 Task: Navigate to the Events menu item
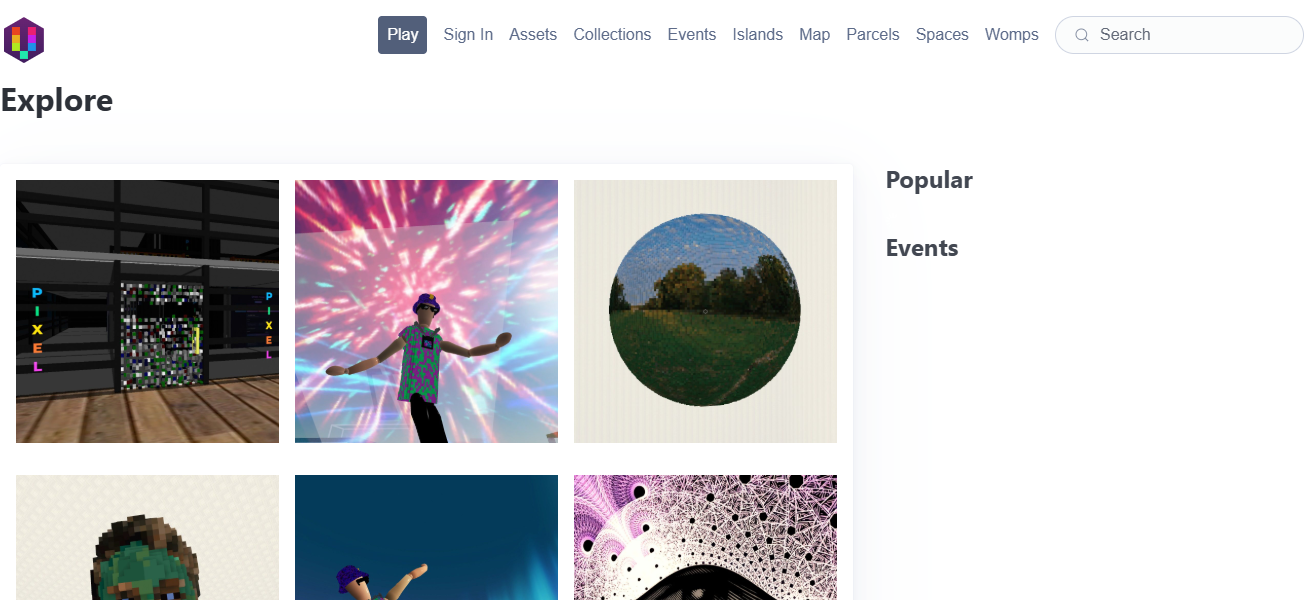692,35
